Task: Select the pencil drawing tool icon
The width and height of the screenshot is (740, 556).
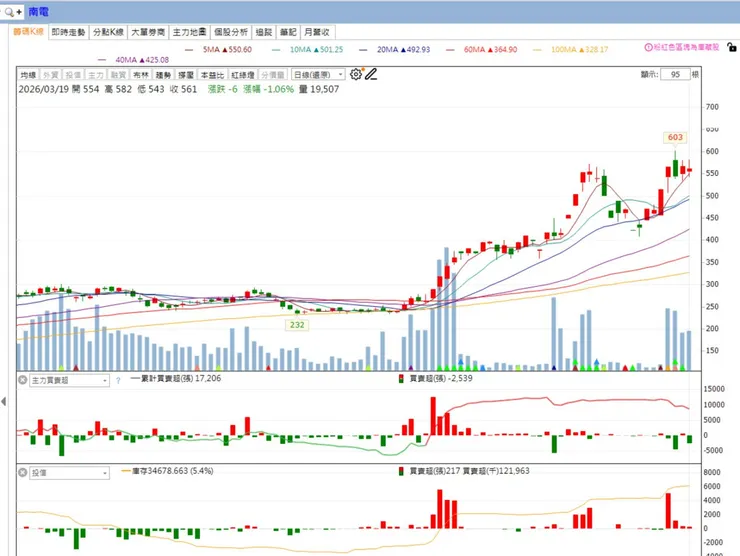Action: pos(371,74)
